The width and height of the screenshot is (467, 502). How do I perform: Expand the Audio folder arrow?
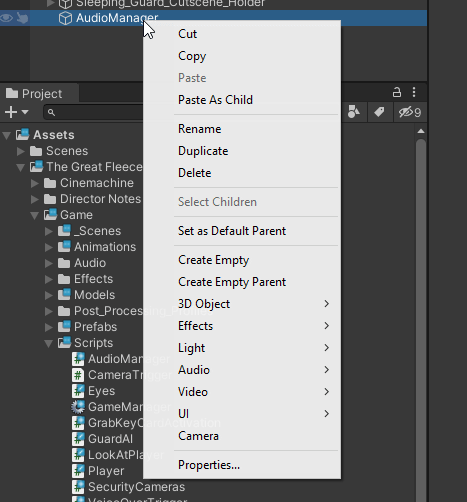(x=49, y=263)
